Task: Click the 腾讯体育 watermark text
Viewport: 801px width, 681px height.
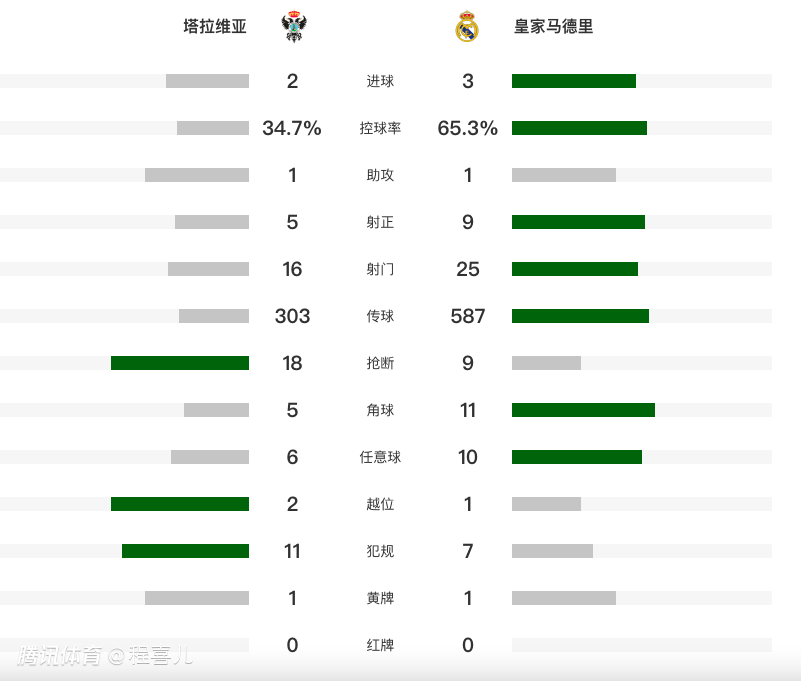Action: [x=60, y=656]
